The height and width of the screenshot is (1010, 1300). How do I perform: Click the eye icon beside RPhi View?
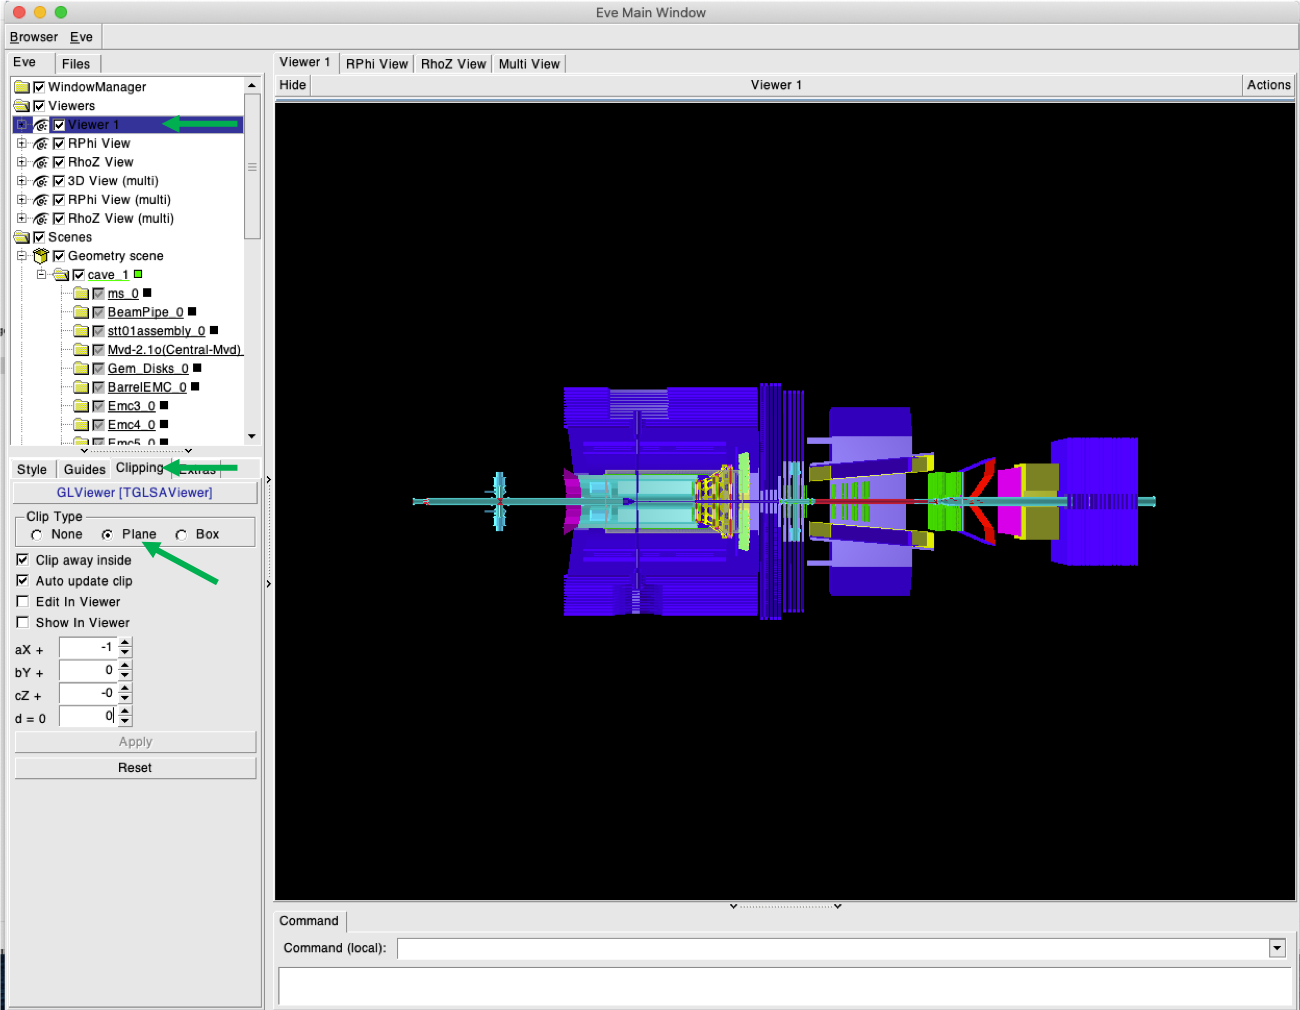click(x=40, y=144)
